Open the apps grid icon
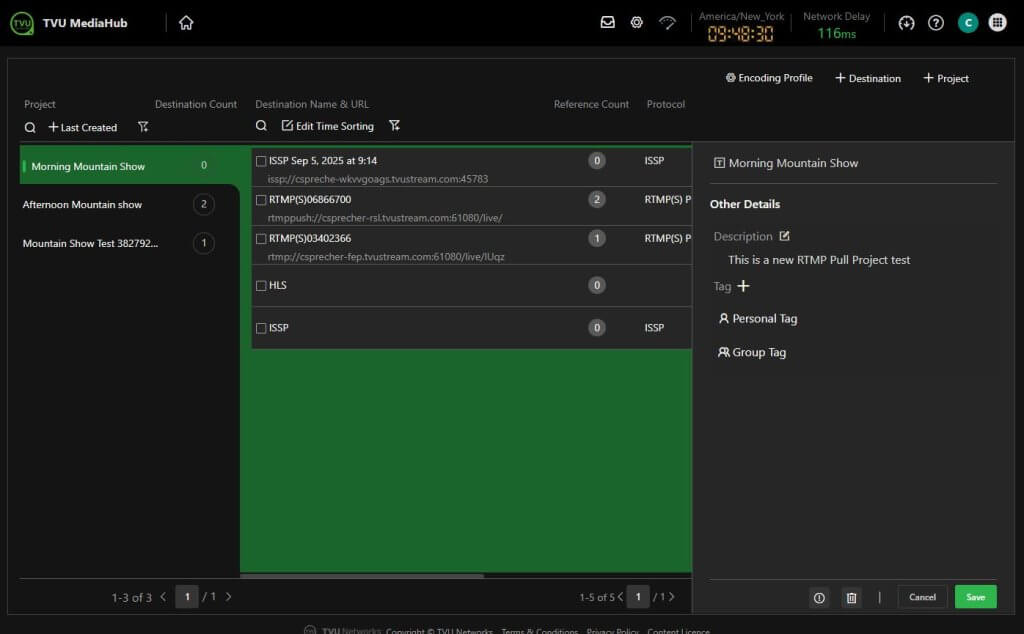 coord(997,23)
